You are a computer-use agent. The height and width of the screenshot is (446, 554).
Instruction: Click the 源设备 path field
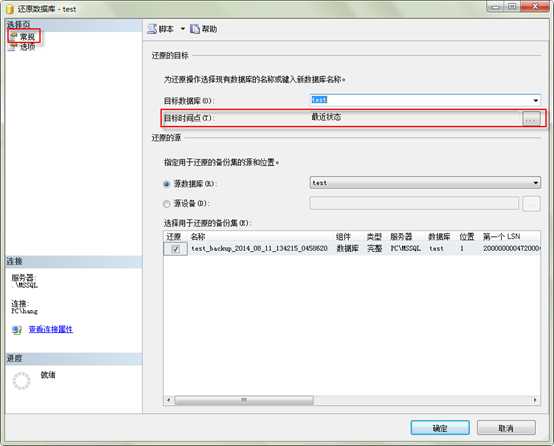coord(414,203)
